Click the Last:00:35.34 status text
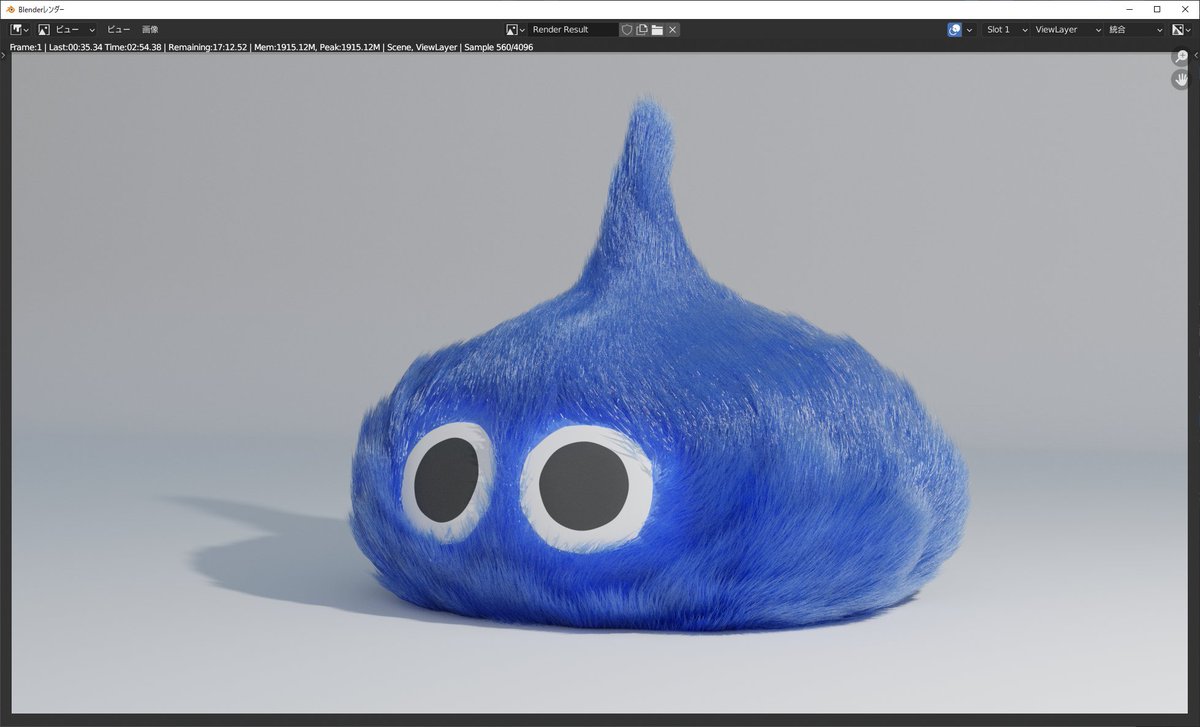Screen dimensions: 1200x727 click(x=75, y=47)
